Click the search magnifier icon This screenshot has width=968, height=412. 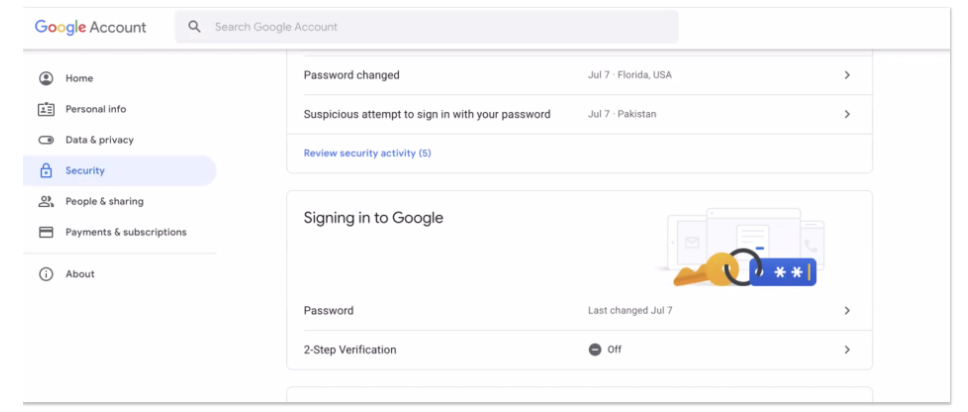(195, 27)
